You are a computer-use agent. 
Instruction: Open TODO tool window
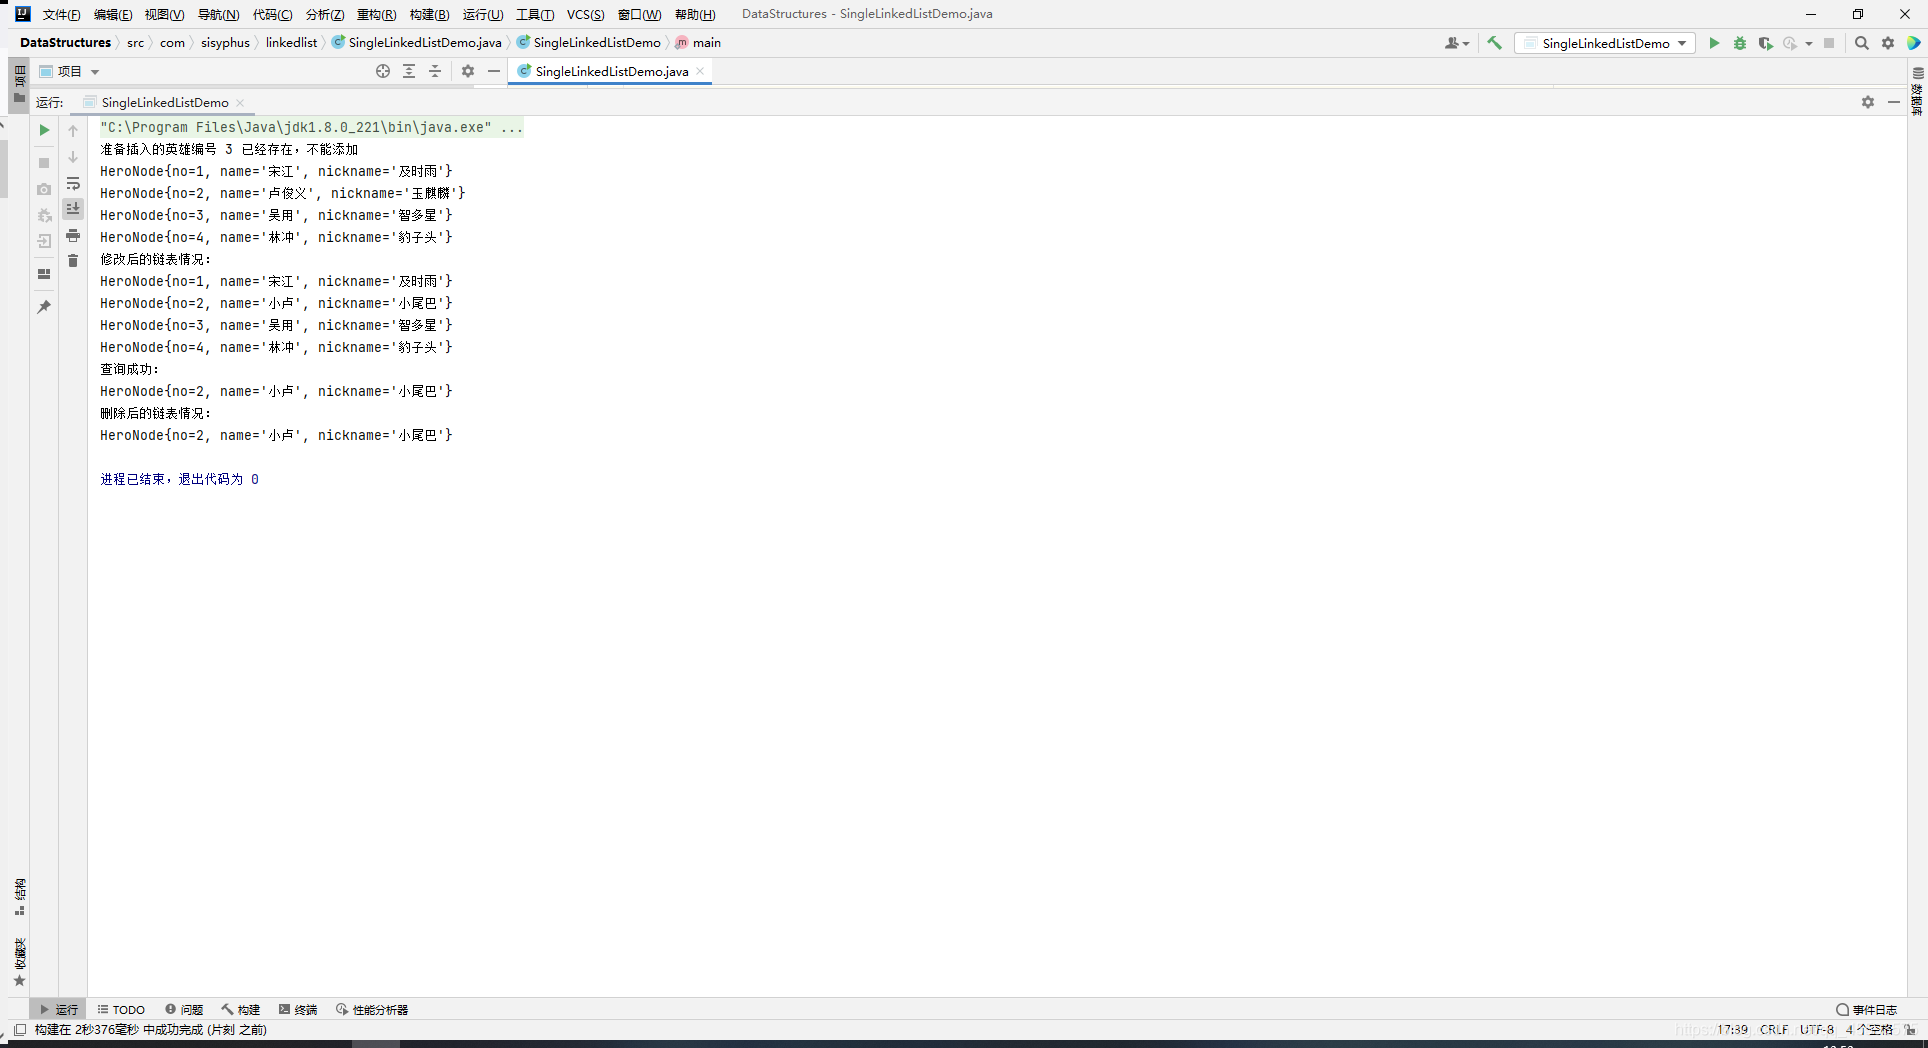click(121, 1009)
